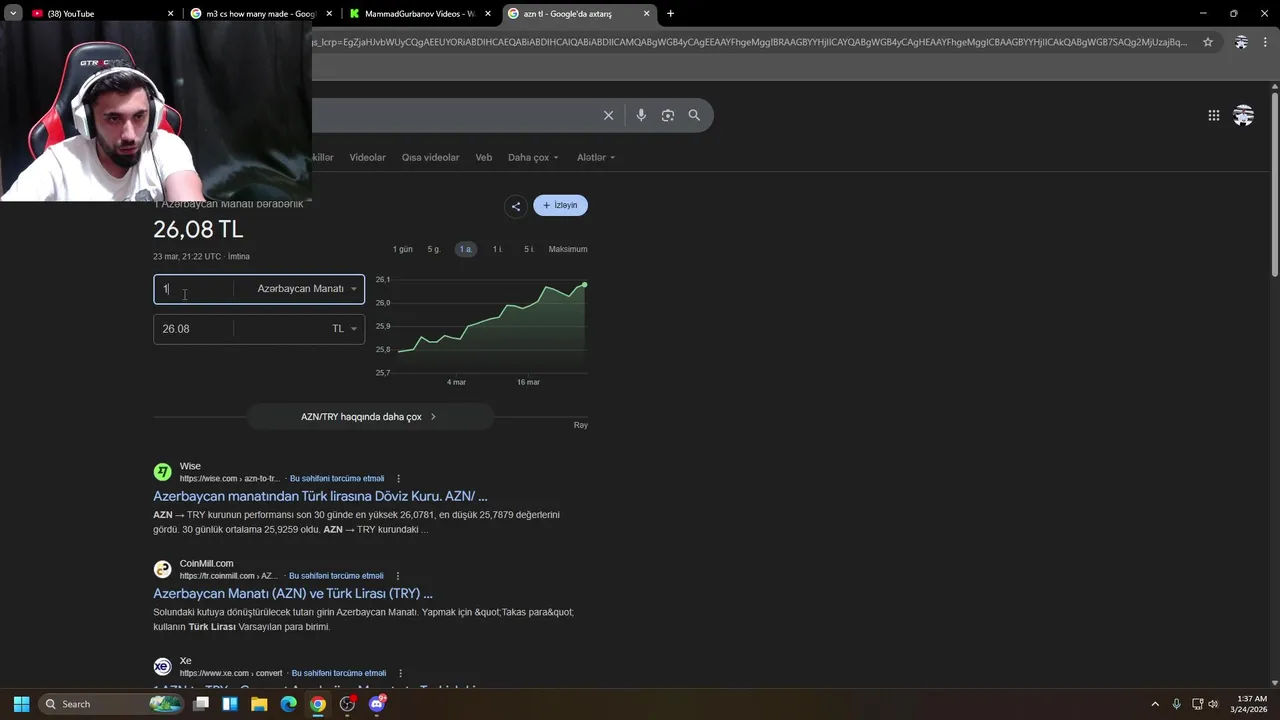This screenshot has width=1280, height=720.
Task: Open Wise Azerbaycan manatından Türk lirasına link
Action: [x=320, y=496]
